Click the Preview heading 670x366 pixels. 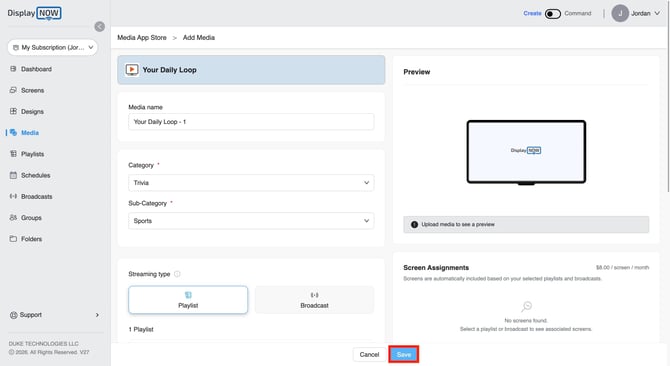pos(417,72)
